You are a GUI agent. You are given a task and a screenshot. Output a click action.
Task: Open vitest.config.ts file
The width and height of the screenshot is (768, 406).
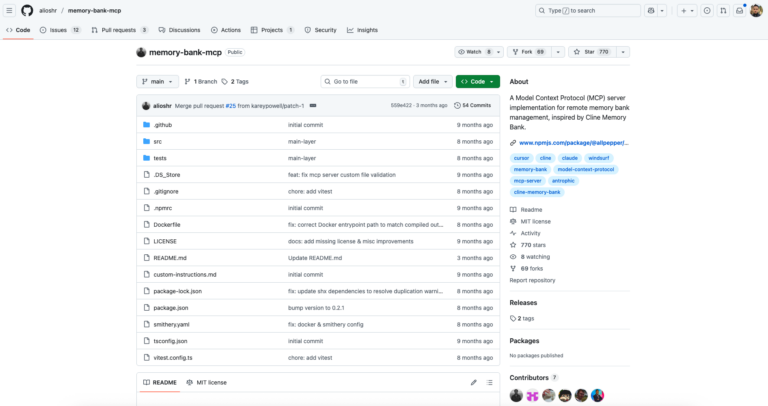173,358
